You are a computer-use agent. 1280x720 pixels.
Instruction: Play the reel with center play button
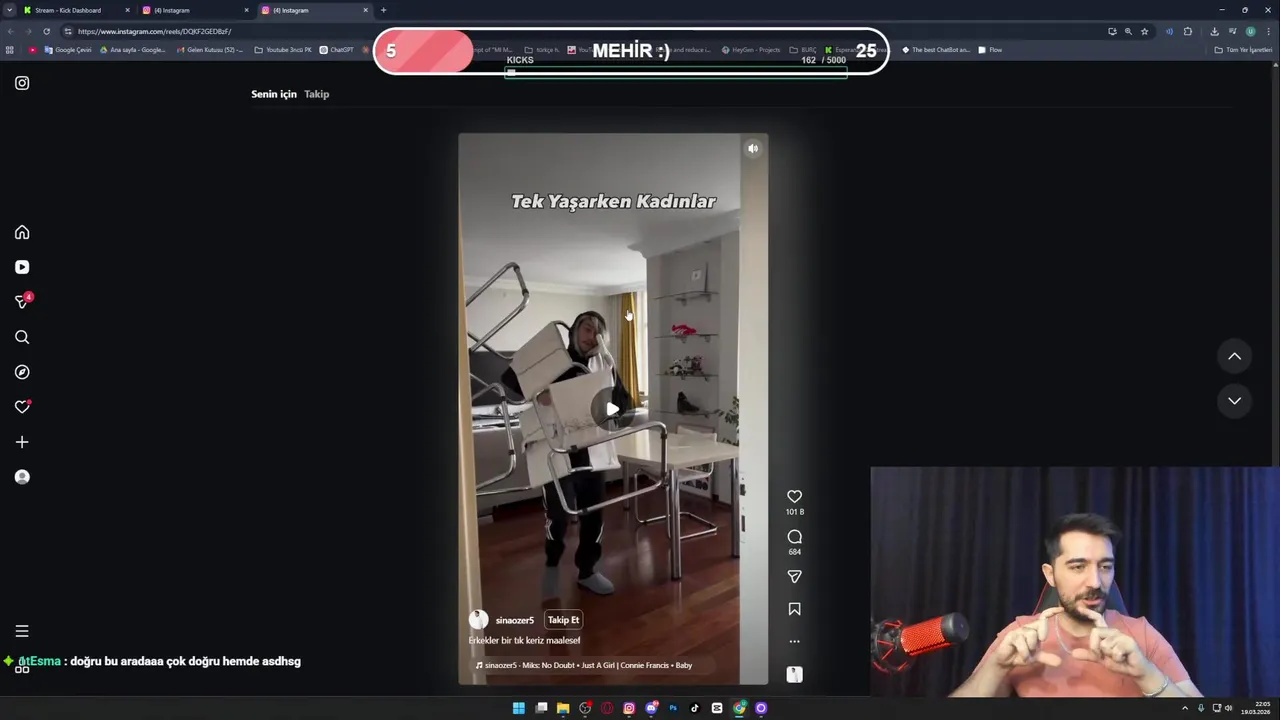(612, 409)
